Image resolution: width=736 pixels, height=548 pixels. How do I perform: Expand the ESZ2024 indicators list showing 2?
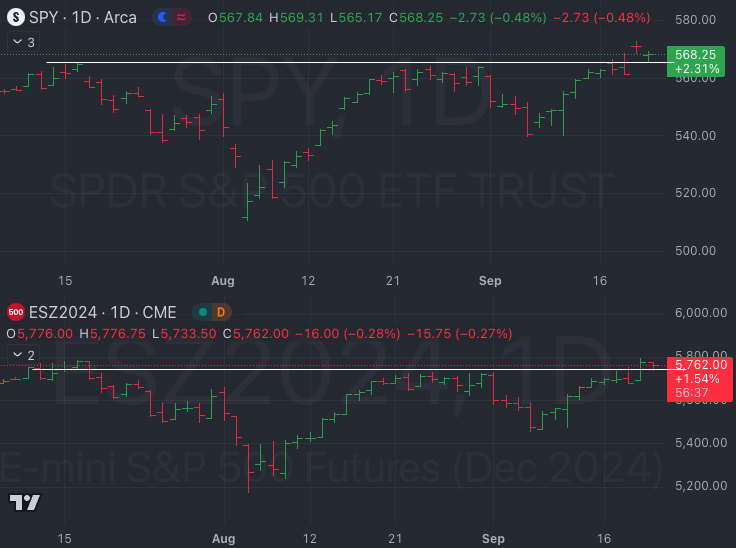click(23, 355)
